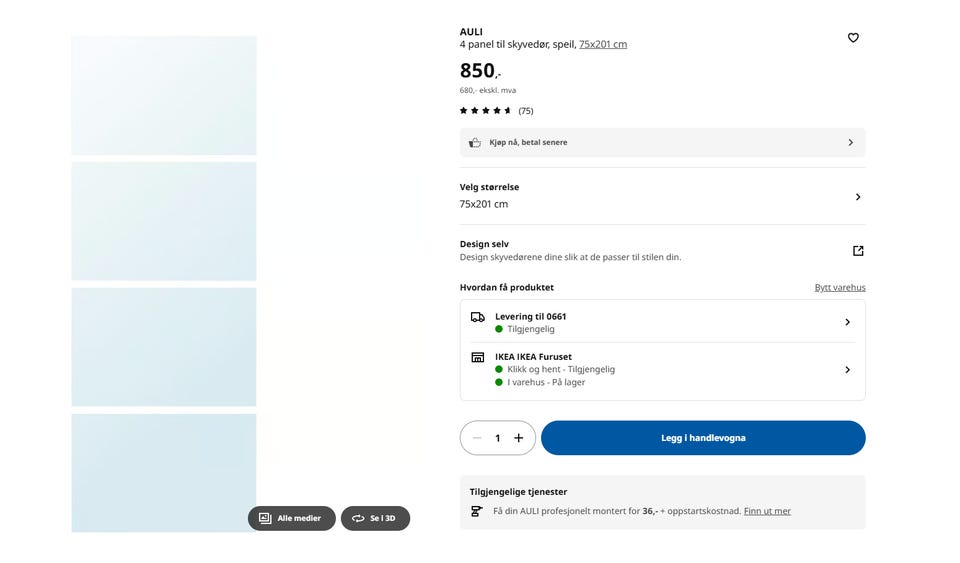Expand the Levering til 0661 chevron
The width and height of the screenshot is (960, 563).
point(847,322)
